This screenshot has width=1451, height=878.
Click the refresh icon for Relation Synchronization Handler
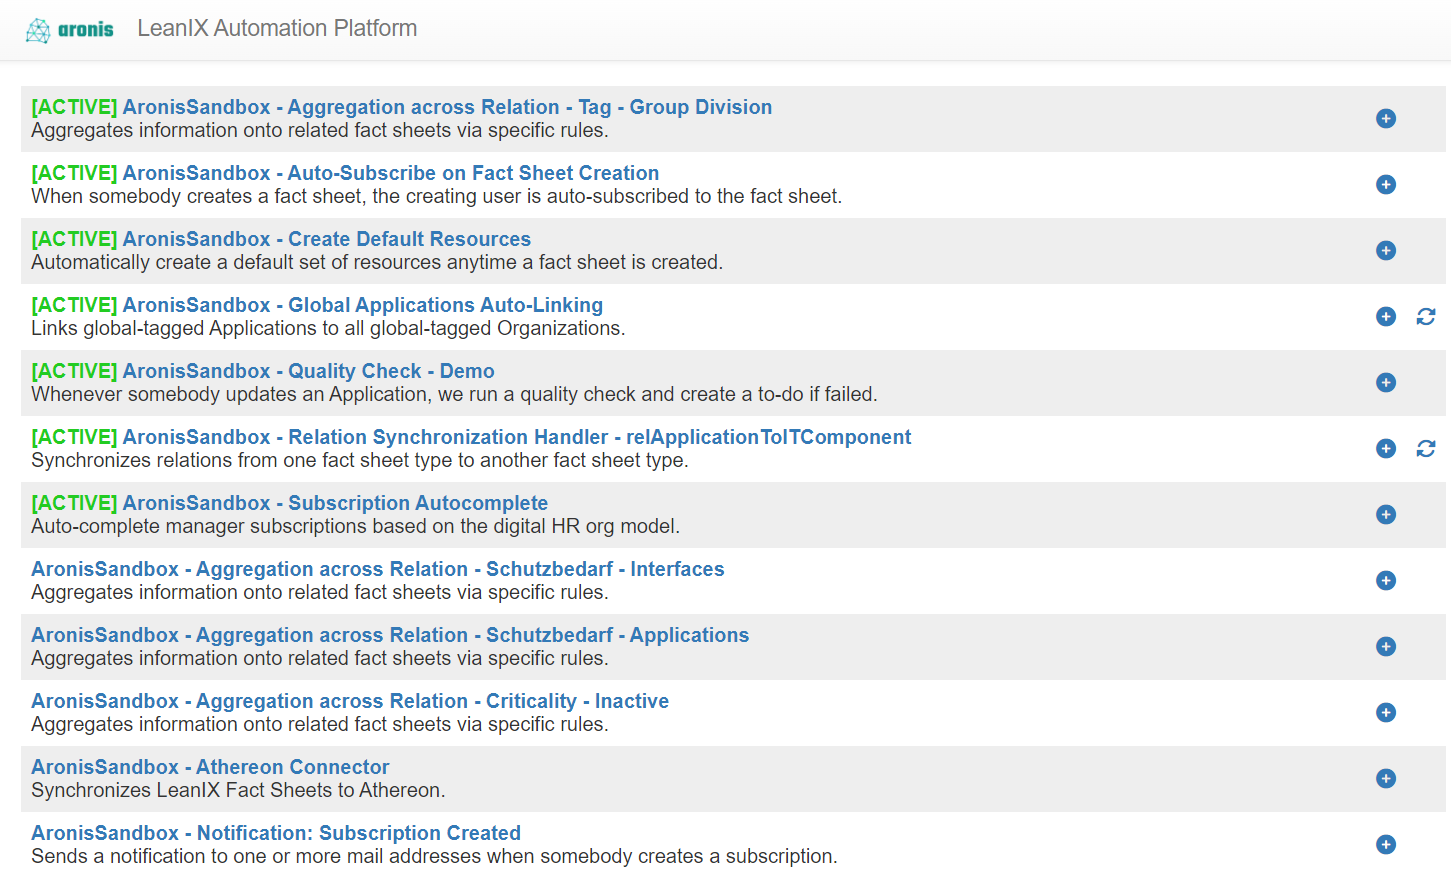tap(1426, 449)
